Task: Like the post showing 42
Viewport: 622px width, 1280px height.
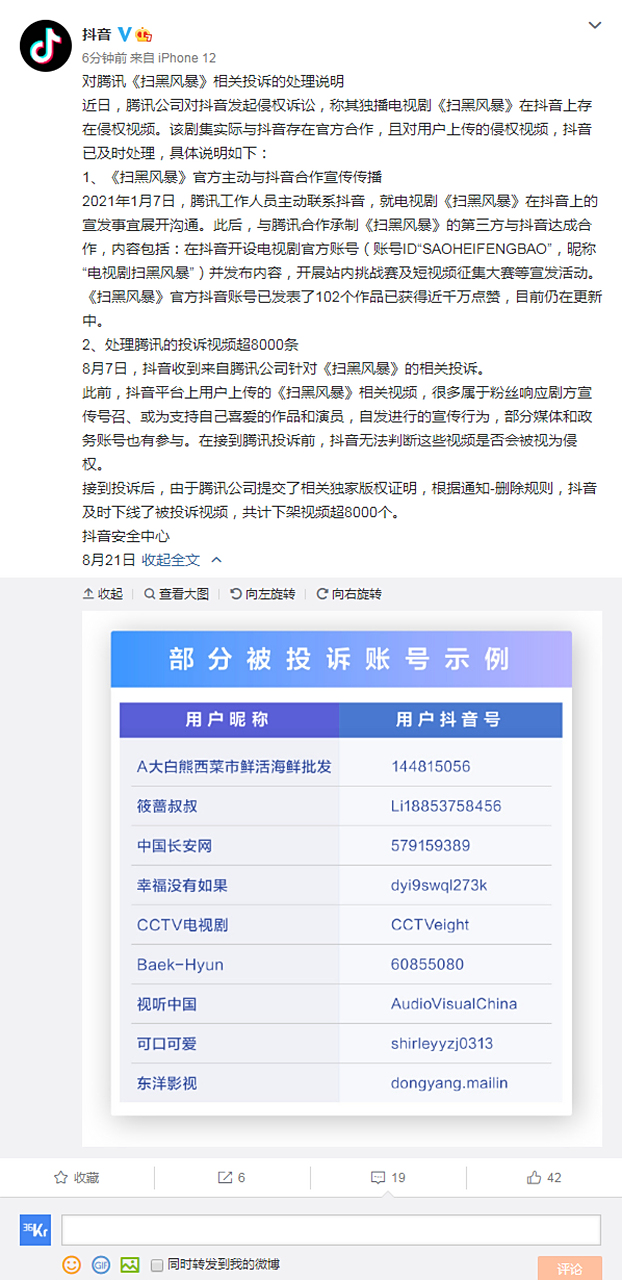Action: click(x=544, y=1178)
